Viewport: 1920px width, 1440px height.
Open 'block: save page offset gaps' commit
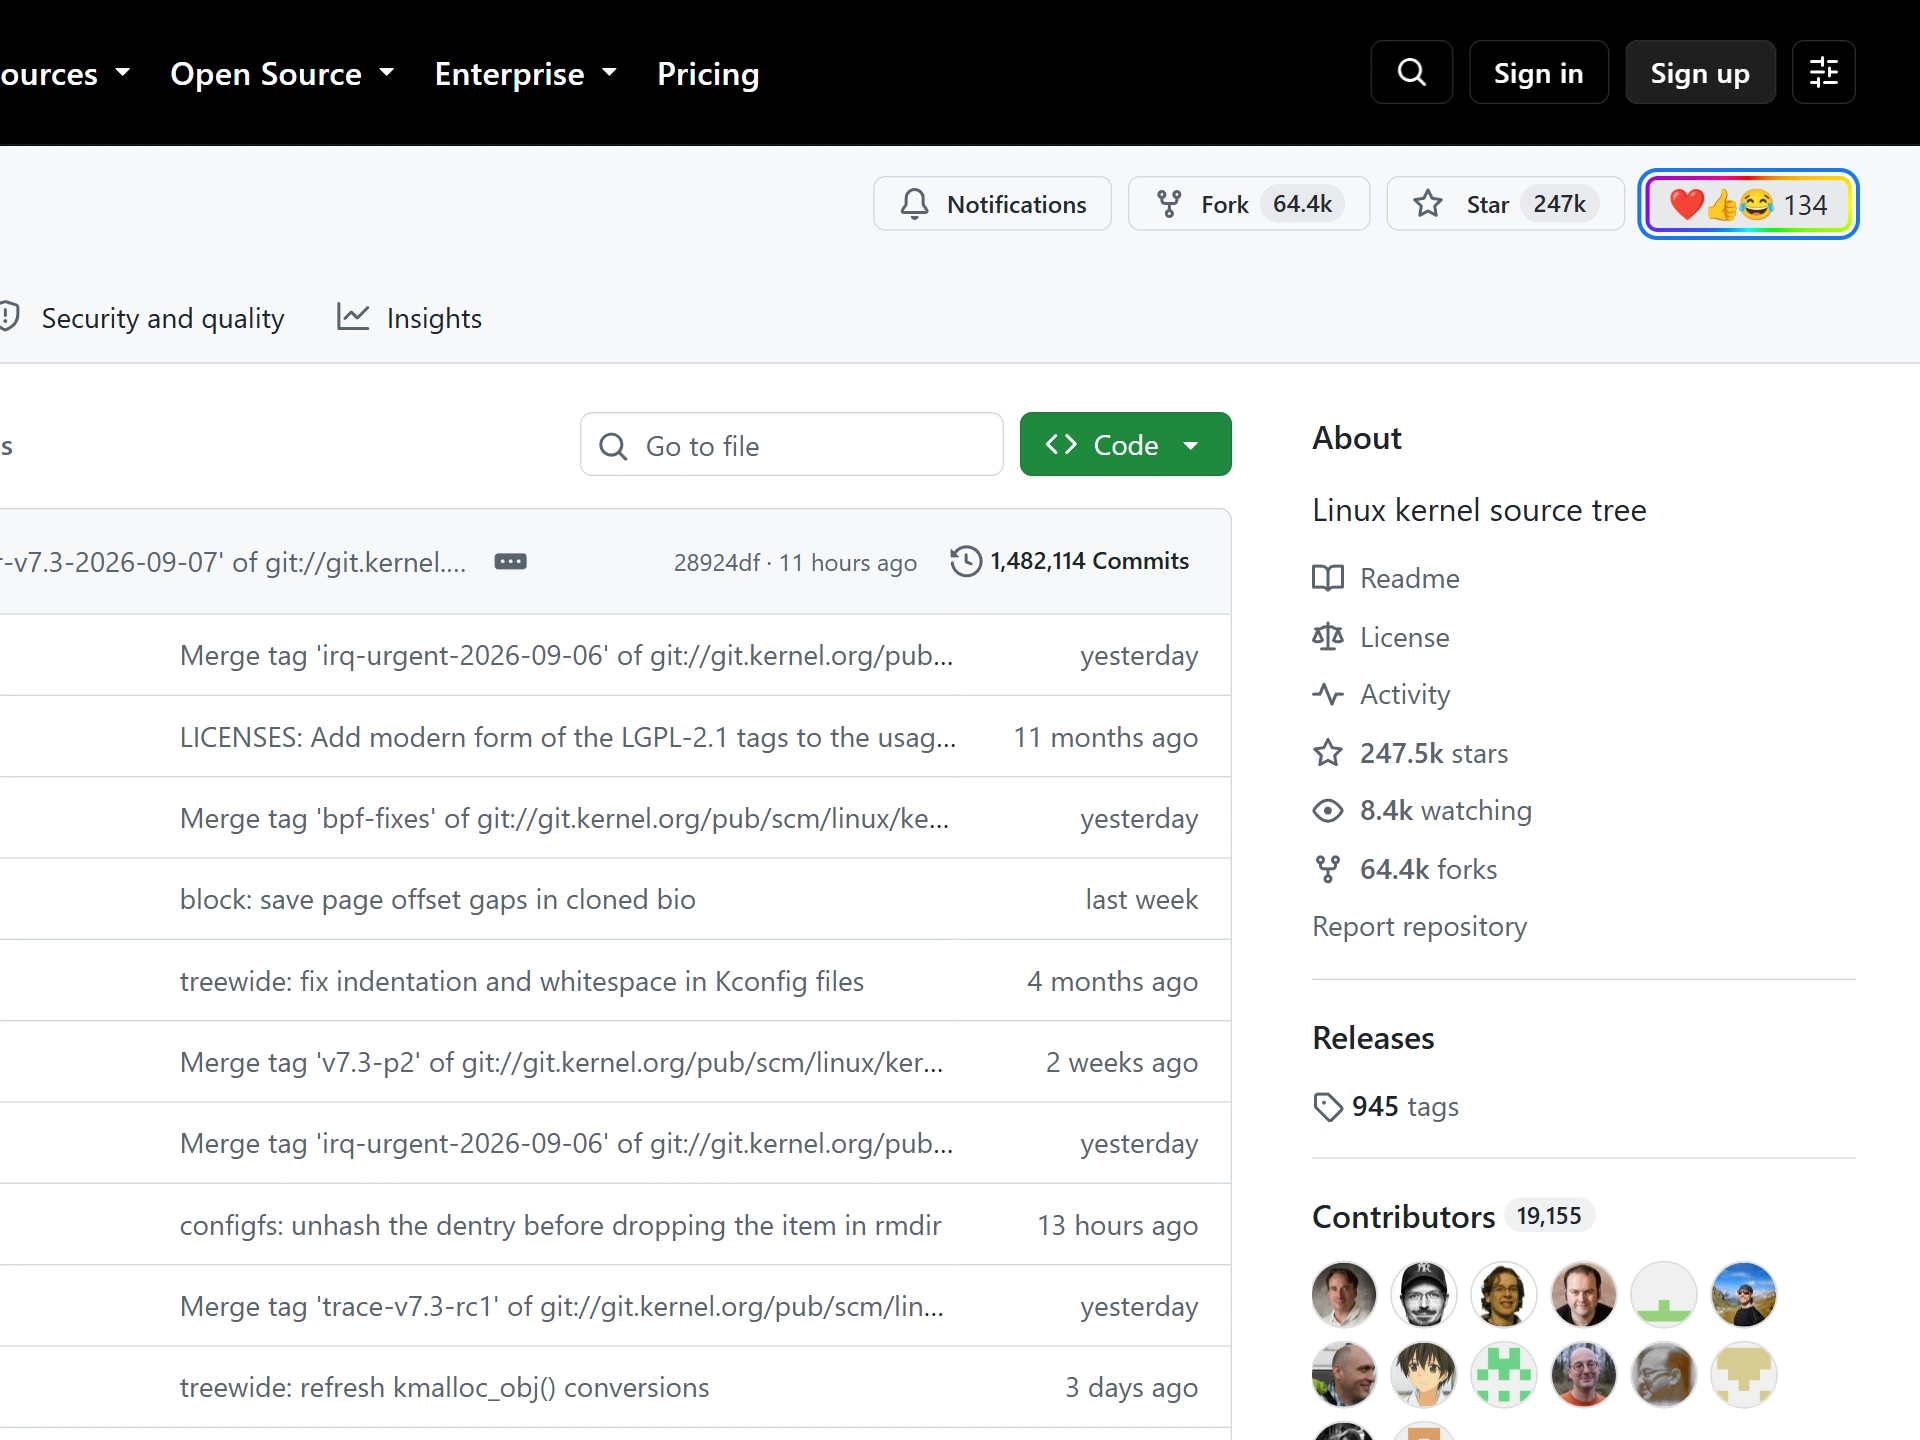pyautogui.click(x=437, y=899)
